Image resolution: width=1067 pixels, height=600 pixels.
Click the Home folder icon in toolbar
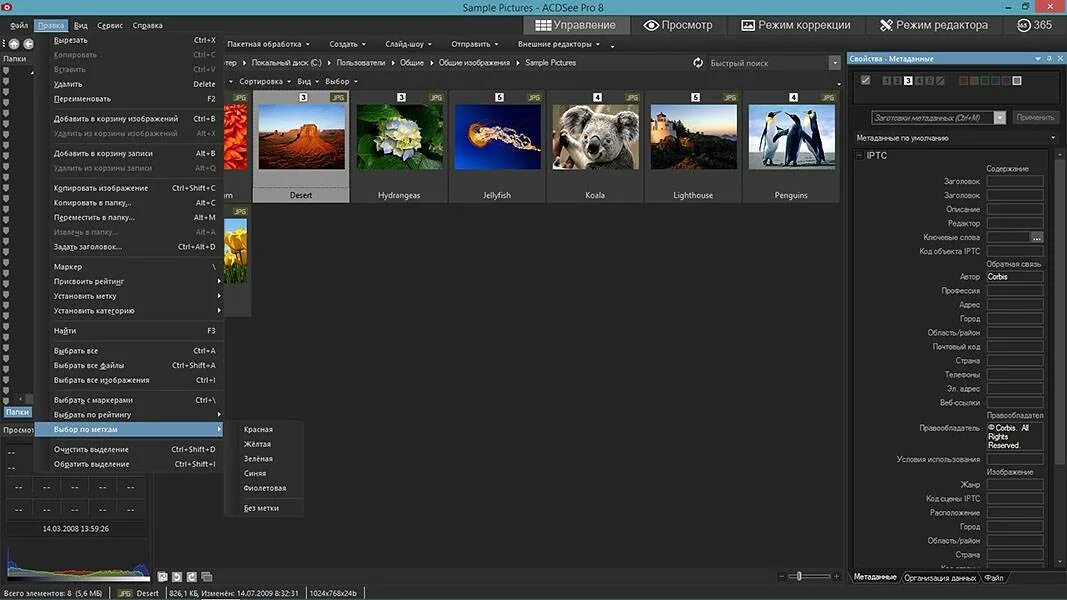(14, 44)
